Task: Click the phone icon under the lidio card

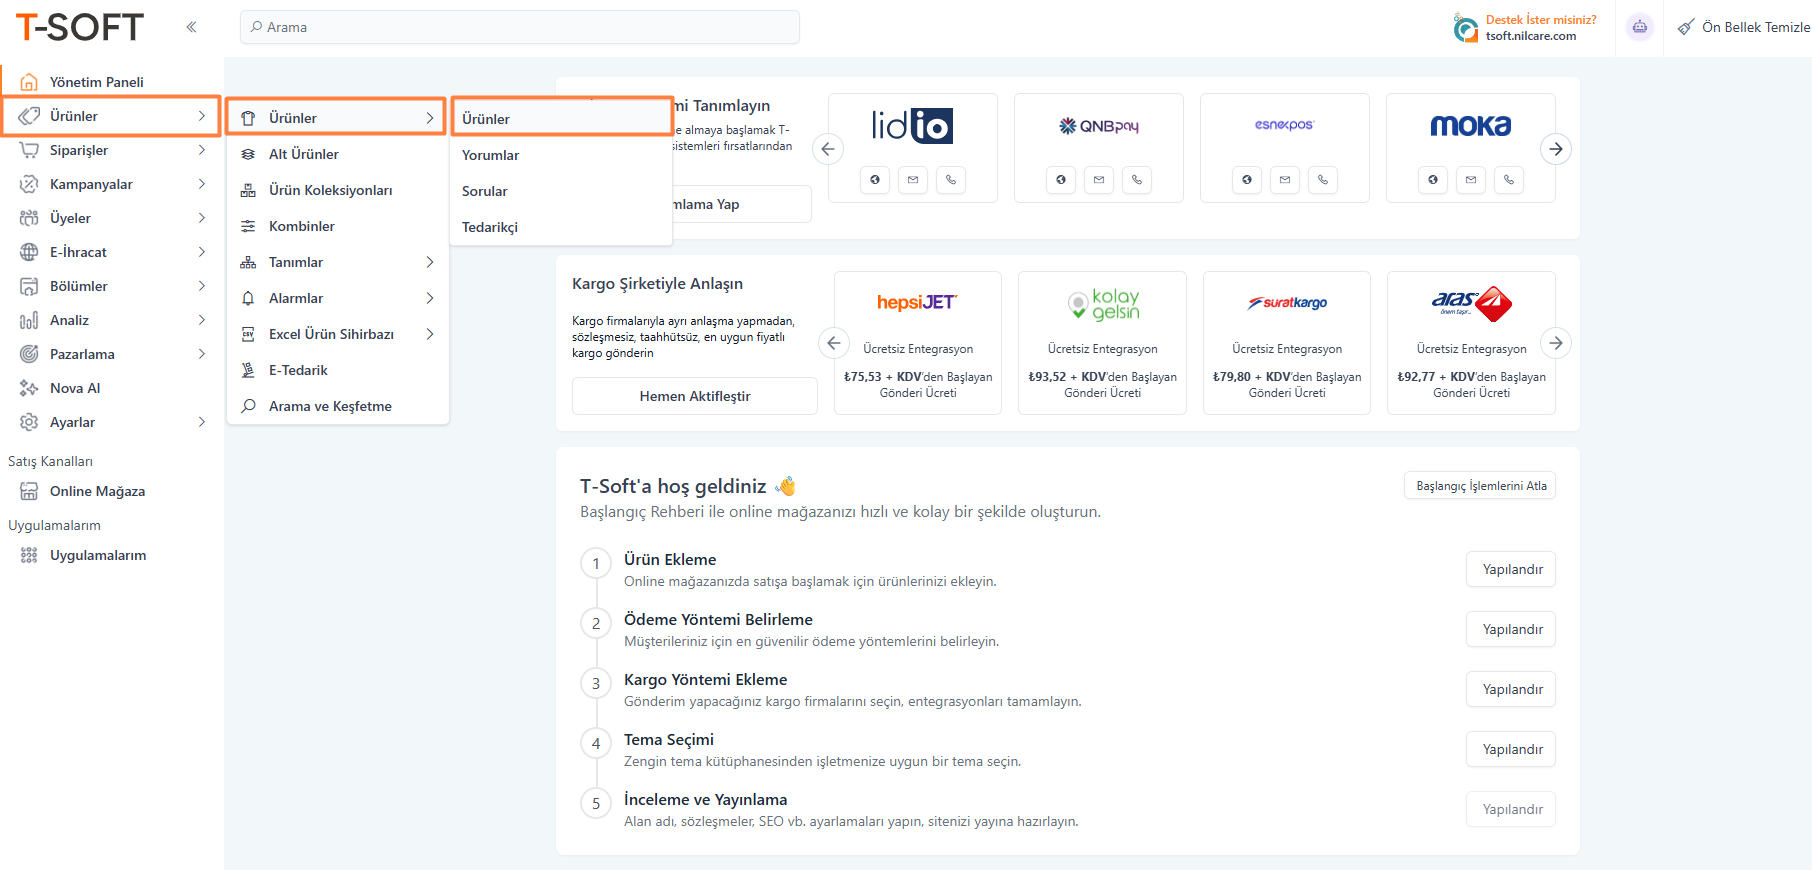Action: click(951, 180)
